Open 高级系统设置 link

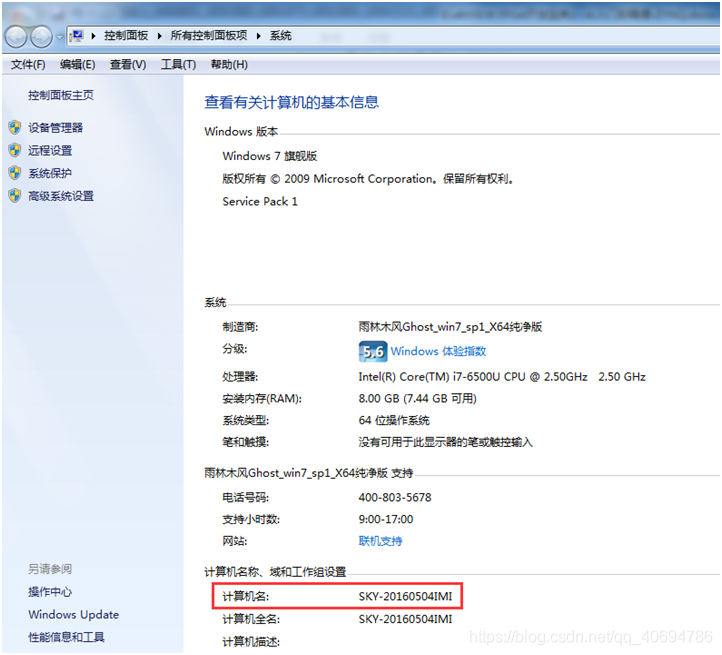coord(61,196)
